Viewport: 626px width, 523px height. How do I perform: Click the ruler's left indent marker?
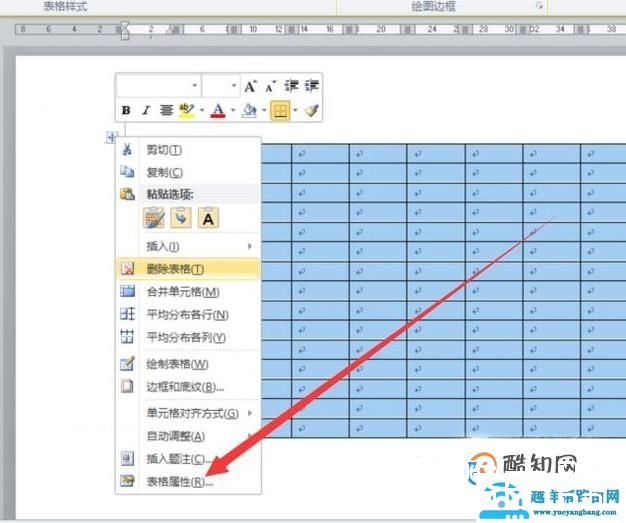pos(125,35)
